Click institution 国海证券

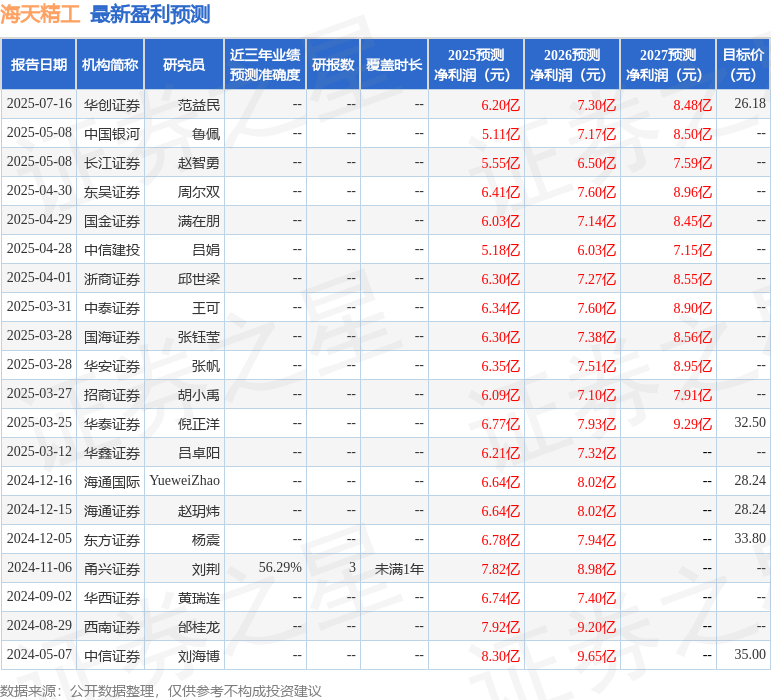click(112, 337)
